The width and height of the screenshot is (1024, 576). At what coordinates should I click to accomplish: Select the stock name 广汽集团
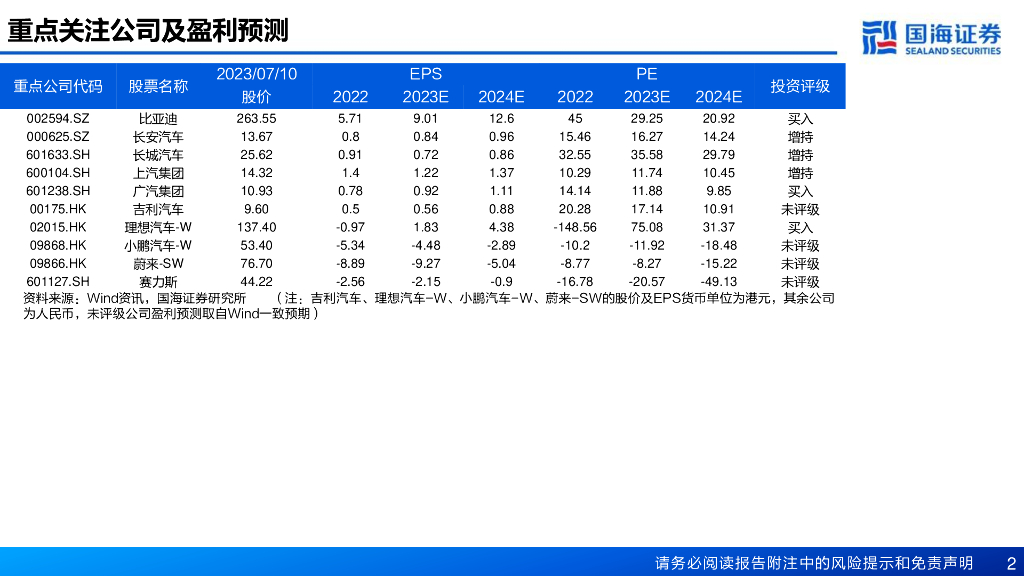click(x=158, y=191)
